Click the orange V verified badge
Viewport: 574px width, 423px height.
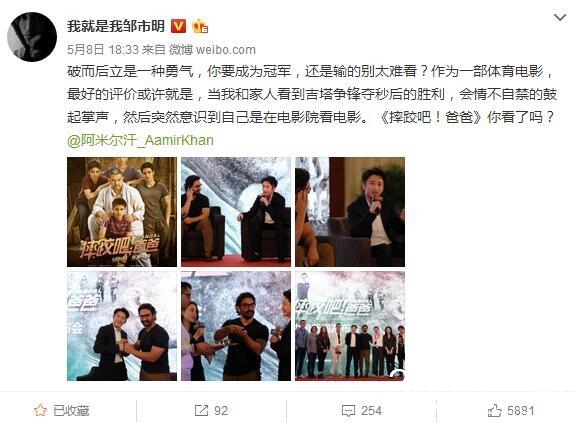[179, 26]
